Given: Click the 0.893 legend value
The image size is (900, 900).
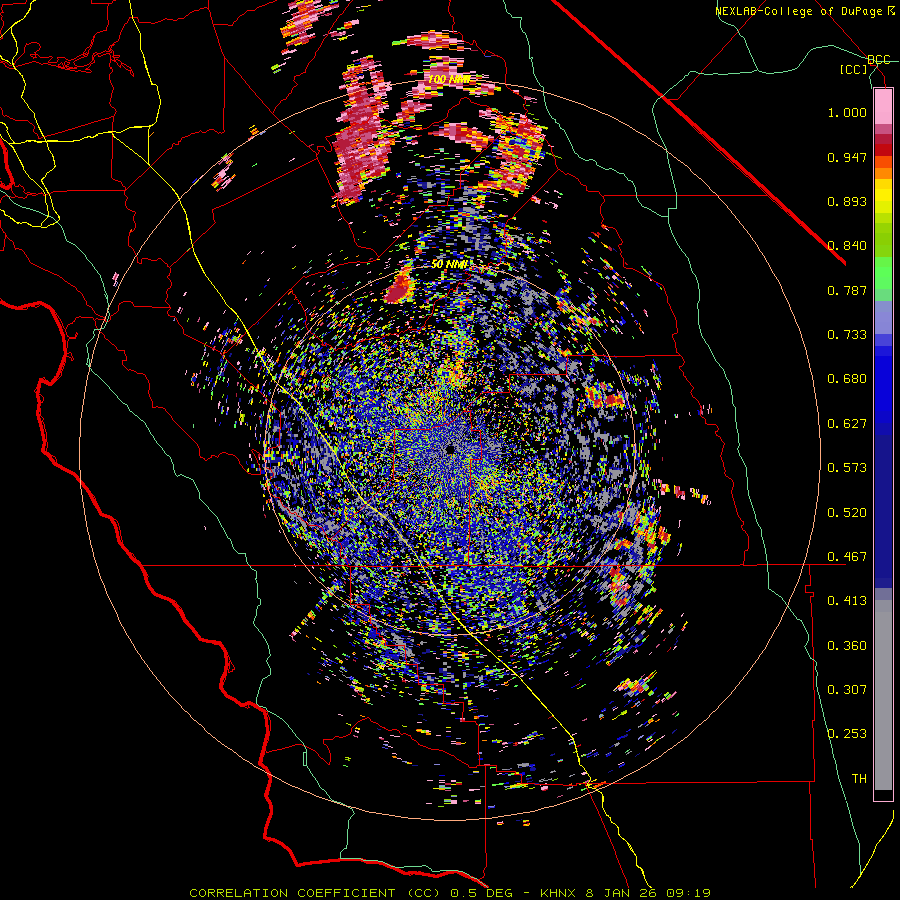Looking at the screenshot, I should point(847,201).
